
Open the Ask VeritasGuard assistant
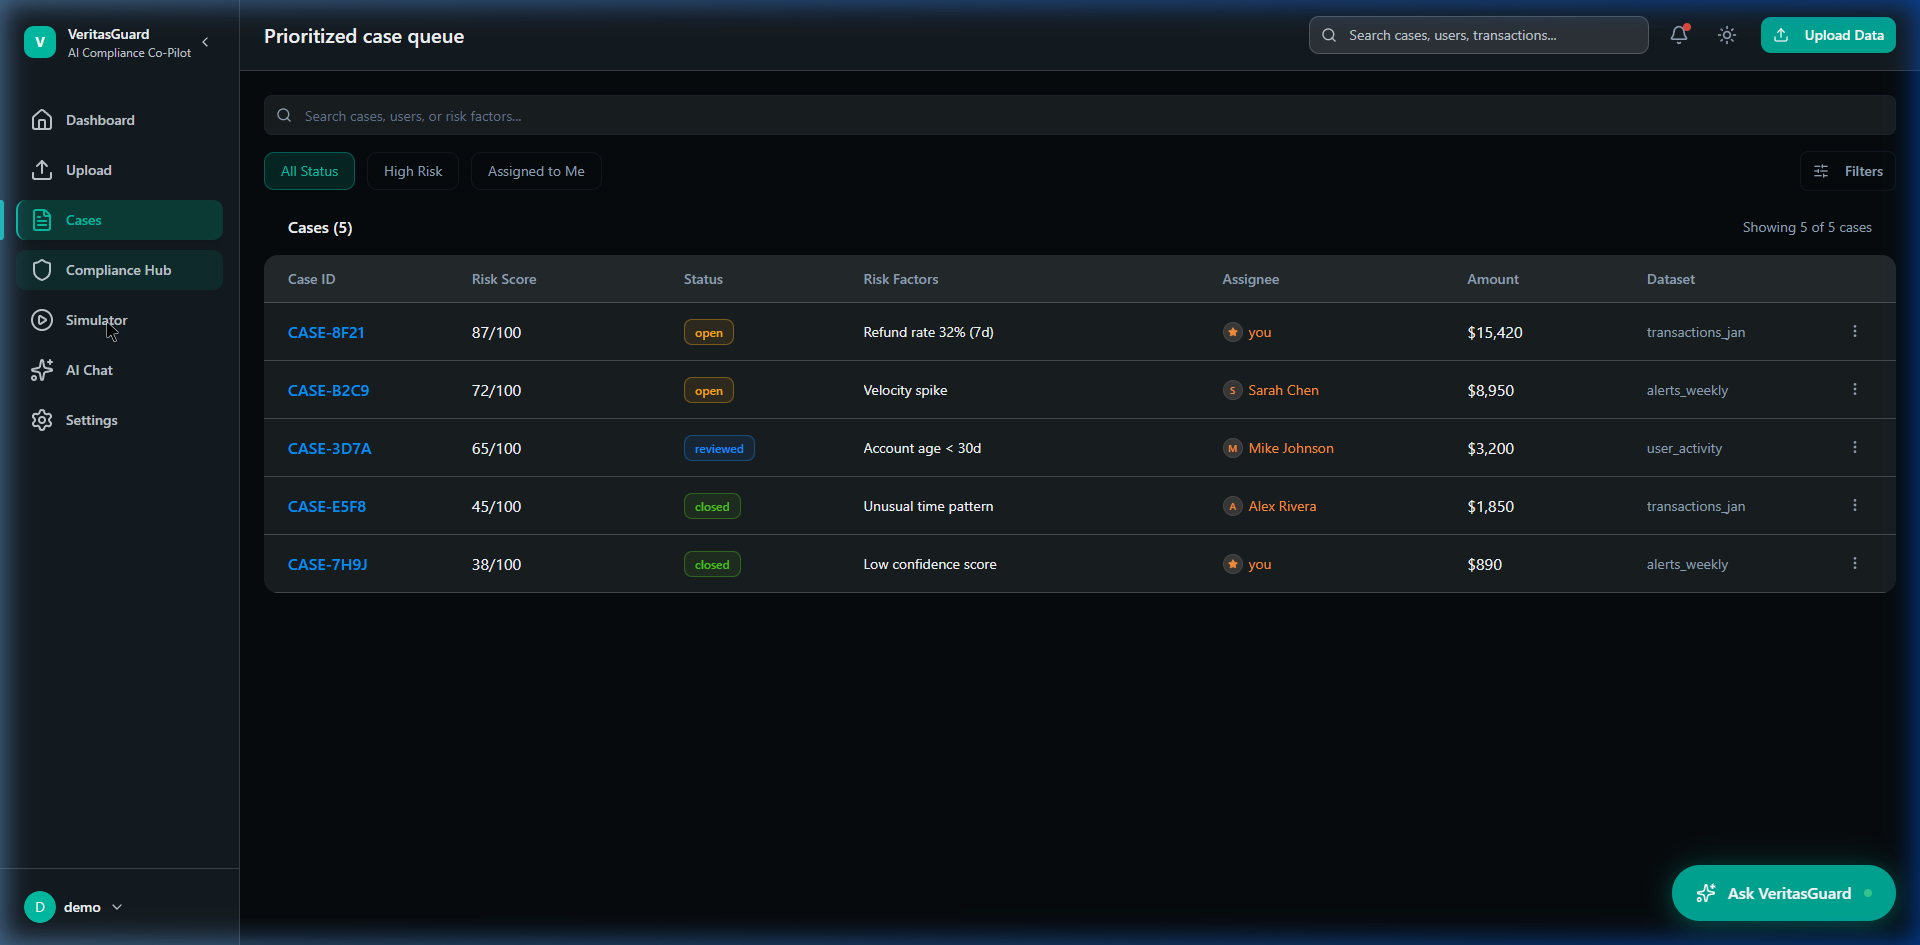point(1784,893)
